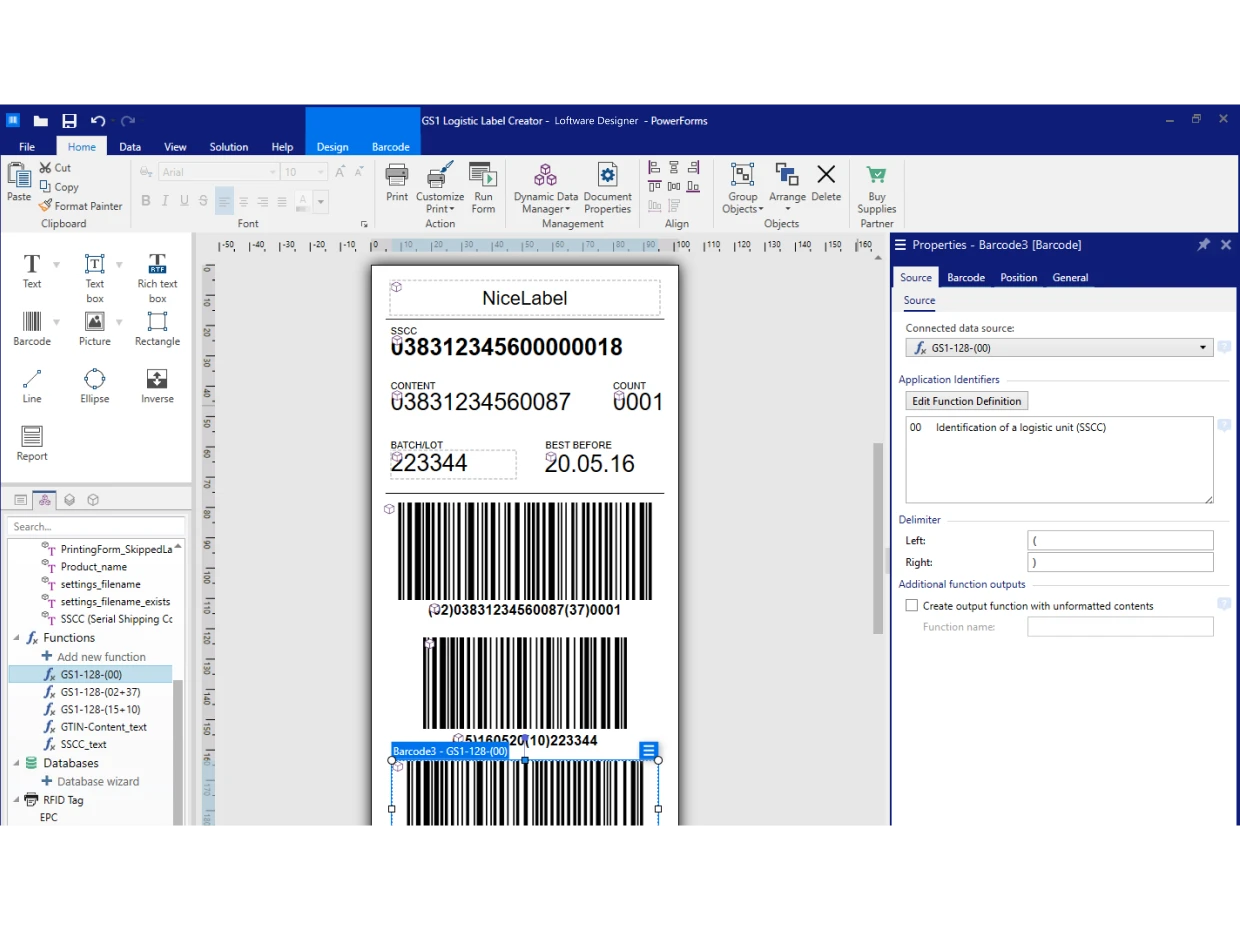Open the Data ribbon tab
The width and height of the screenshot is (1240, 930).
[x=130, y=147]
